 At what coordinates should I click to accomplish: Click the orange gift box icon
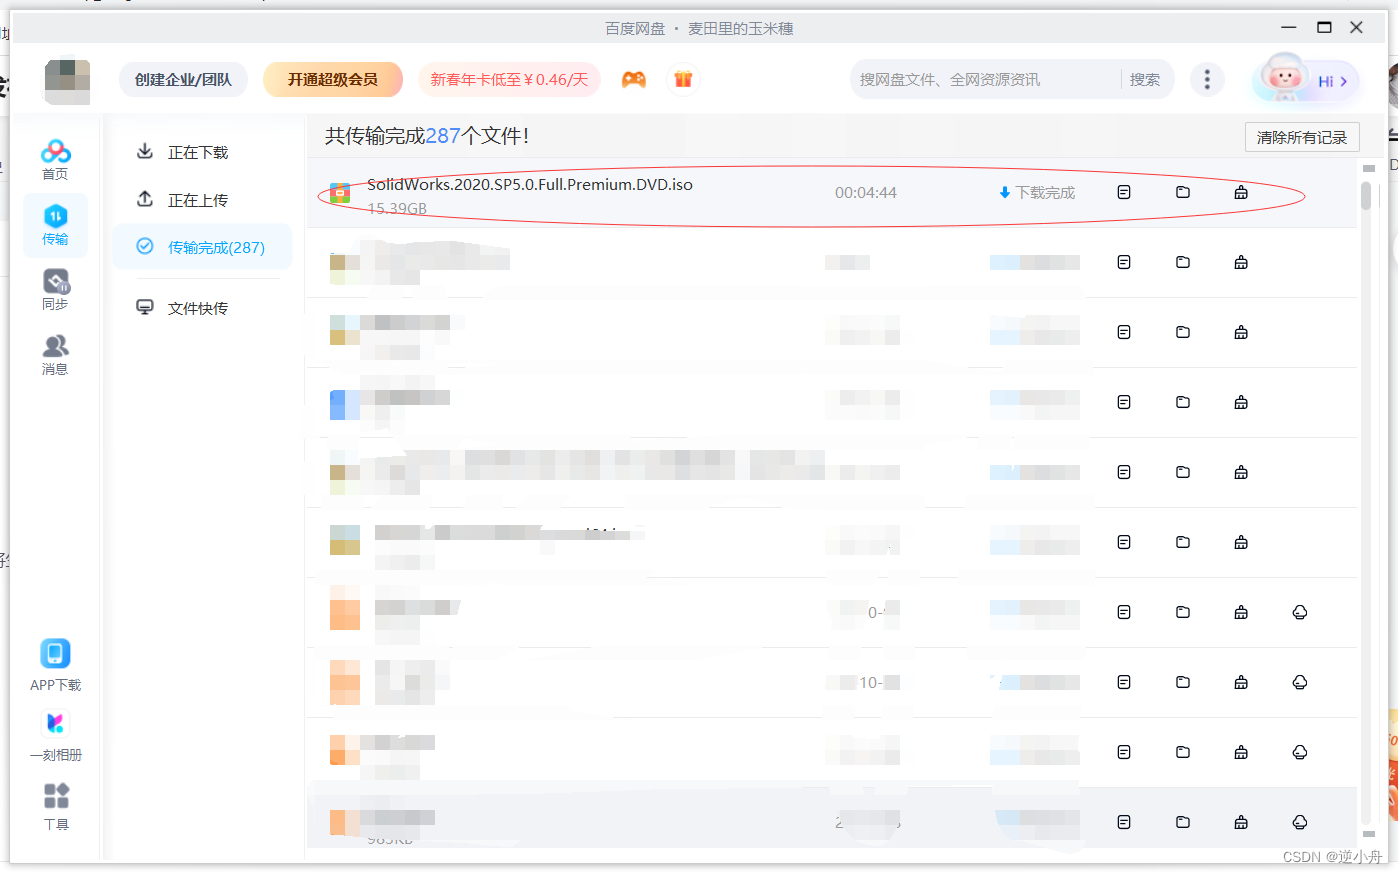click(x=683, y=80)
